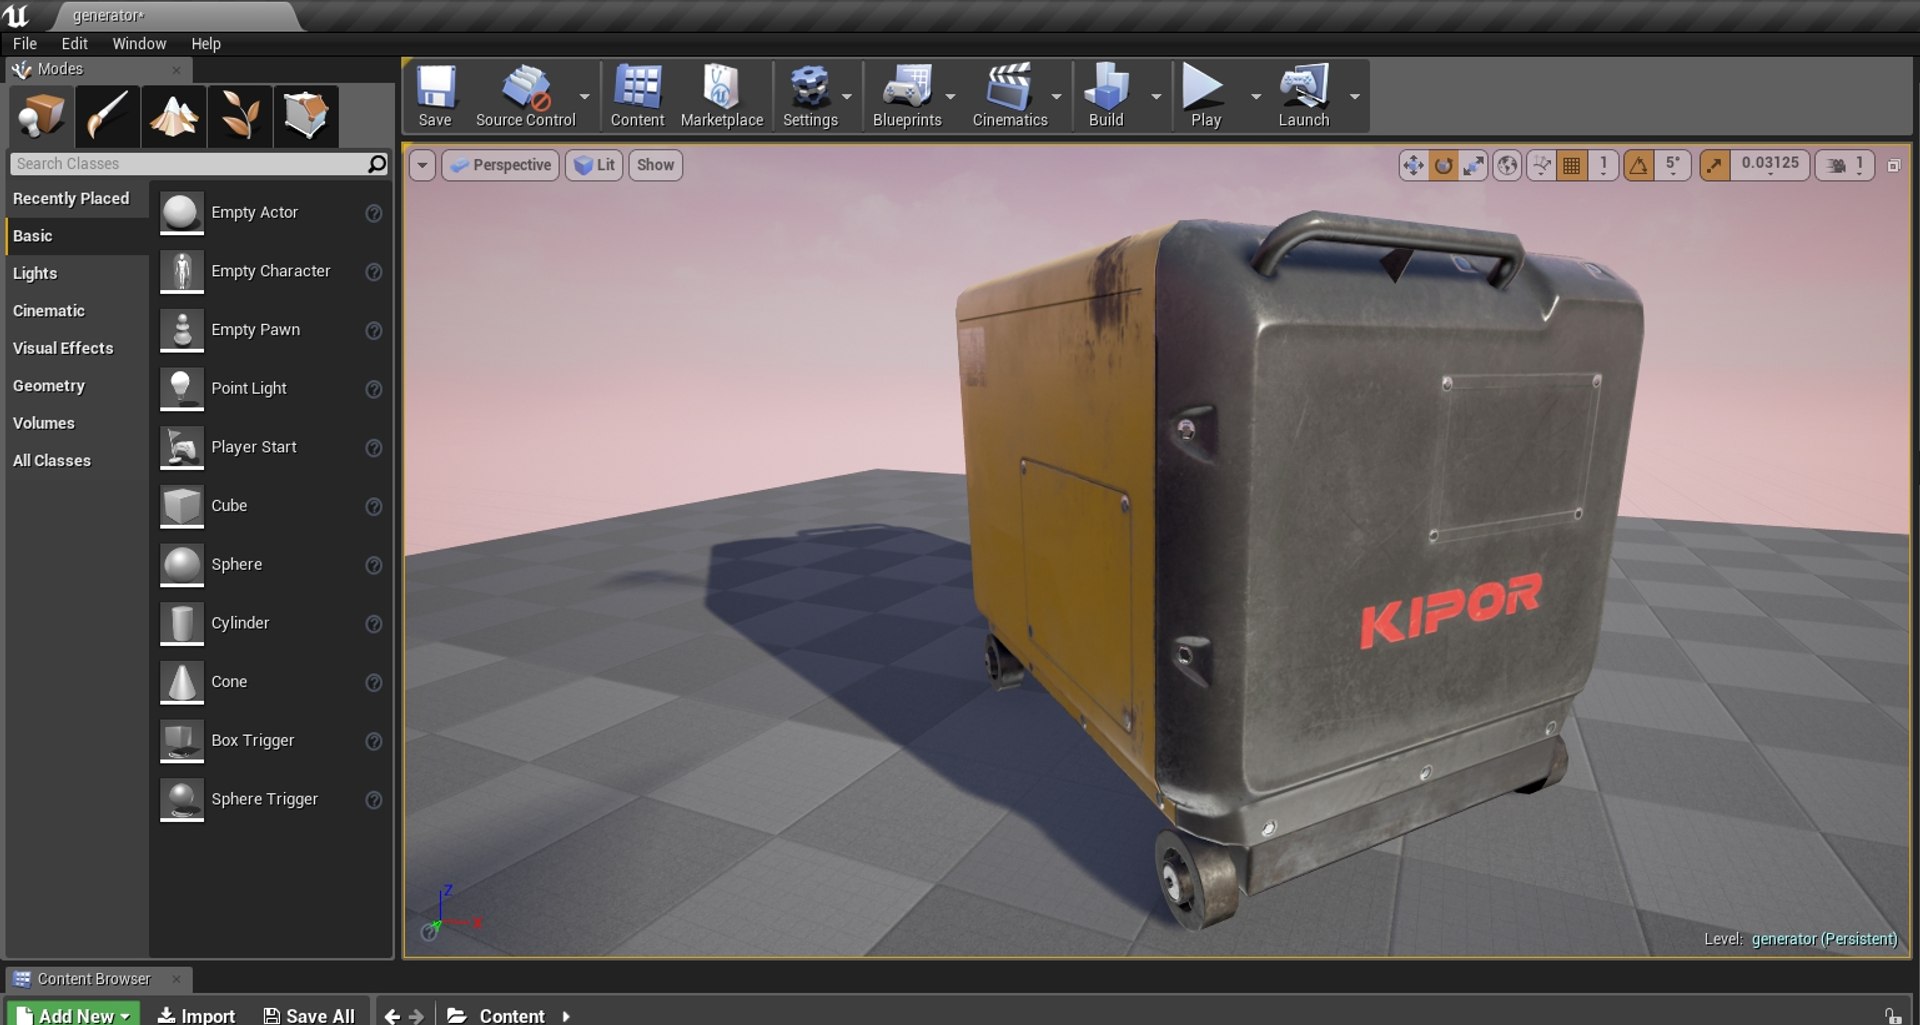
Task: Select the Place mode icon
Action: click(41, 116)
